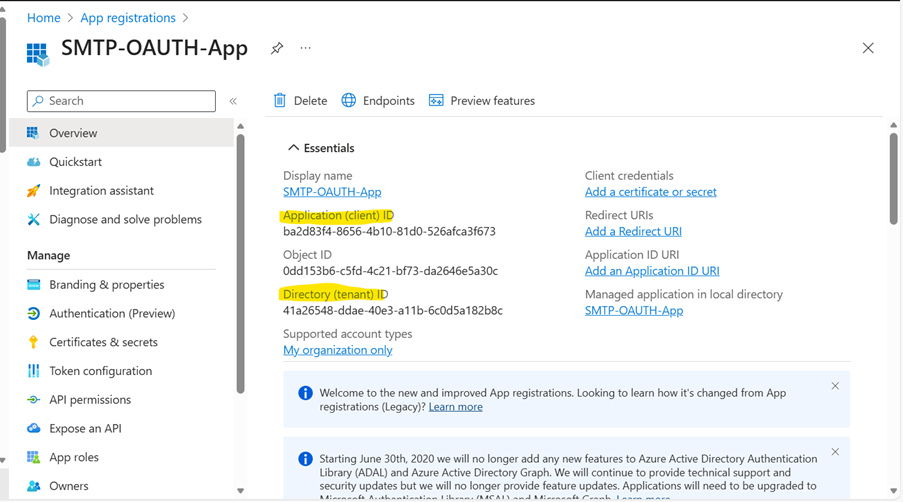
Task: Collapse the Essentials section chevron
Action: (293, 148)
